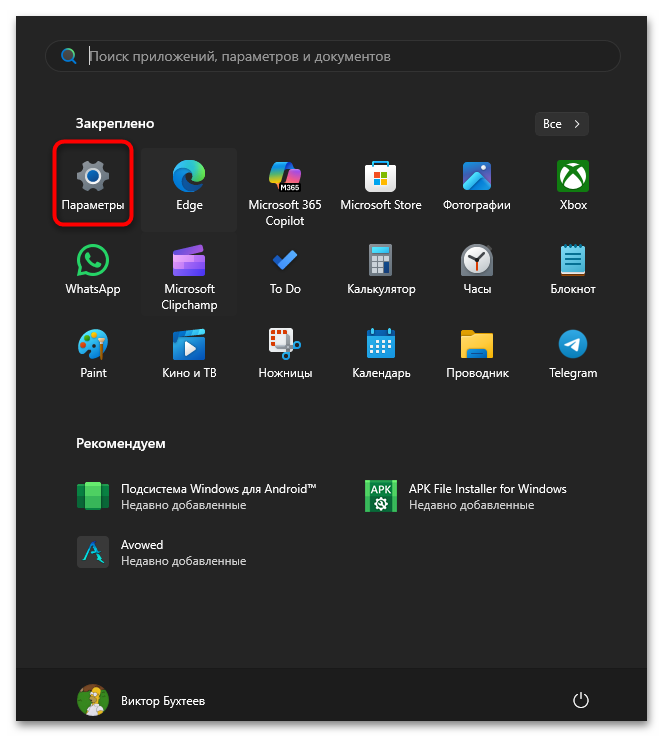
Task: Open Кино и ТВ app
Action: (189, 353)
